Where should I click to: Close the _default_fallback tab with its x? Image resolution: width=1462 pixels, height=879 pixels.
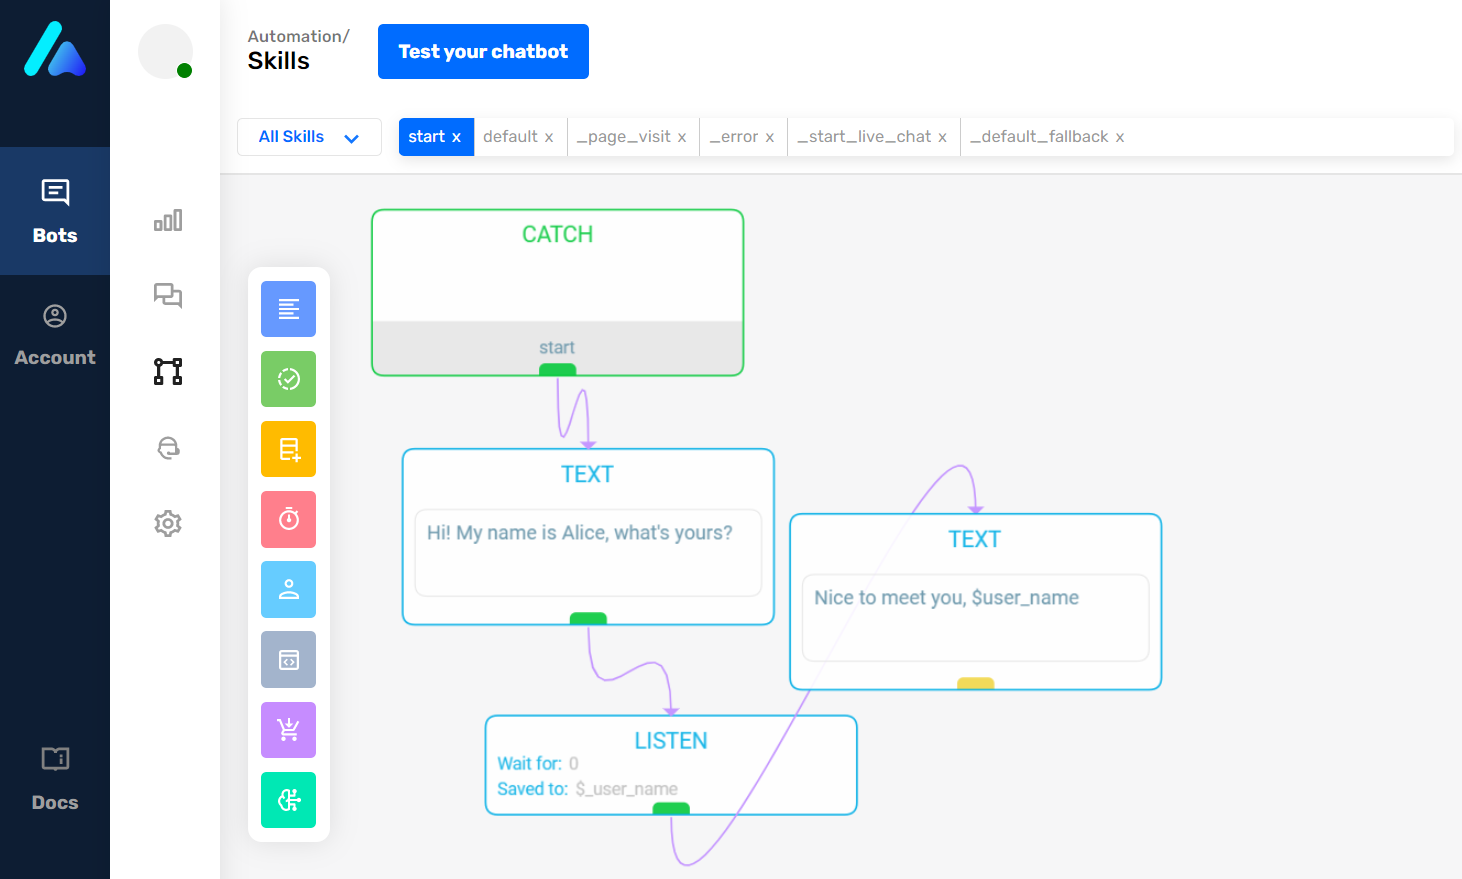(x=1120, y=138)
